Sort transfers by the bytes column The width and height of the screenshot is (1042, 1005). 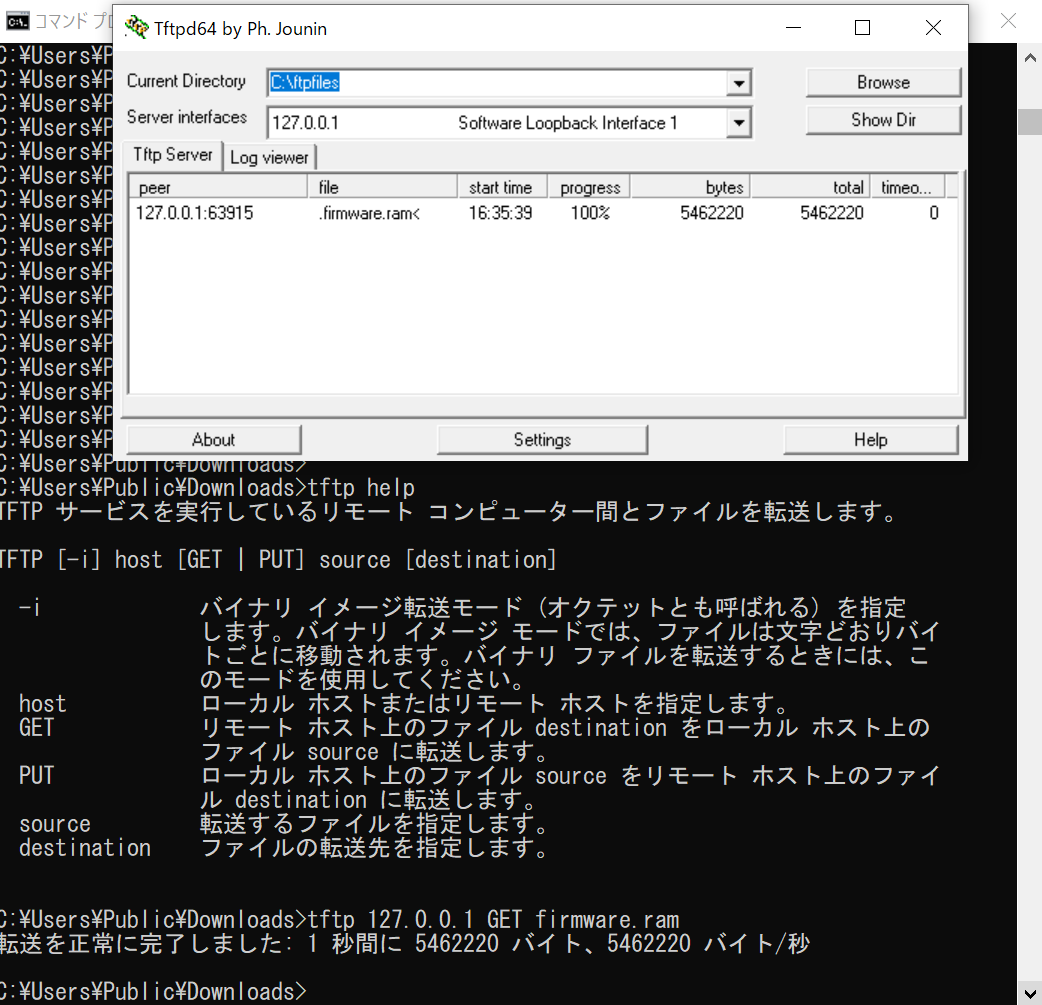pos(690,186)
